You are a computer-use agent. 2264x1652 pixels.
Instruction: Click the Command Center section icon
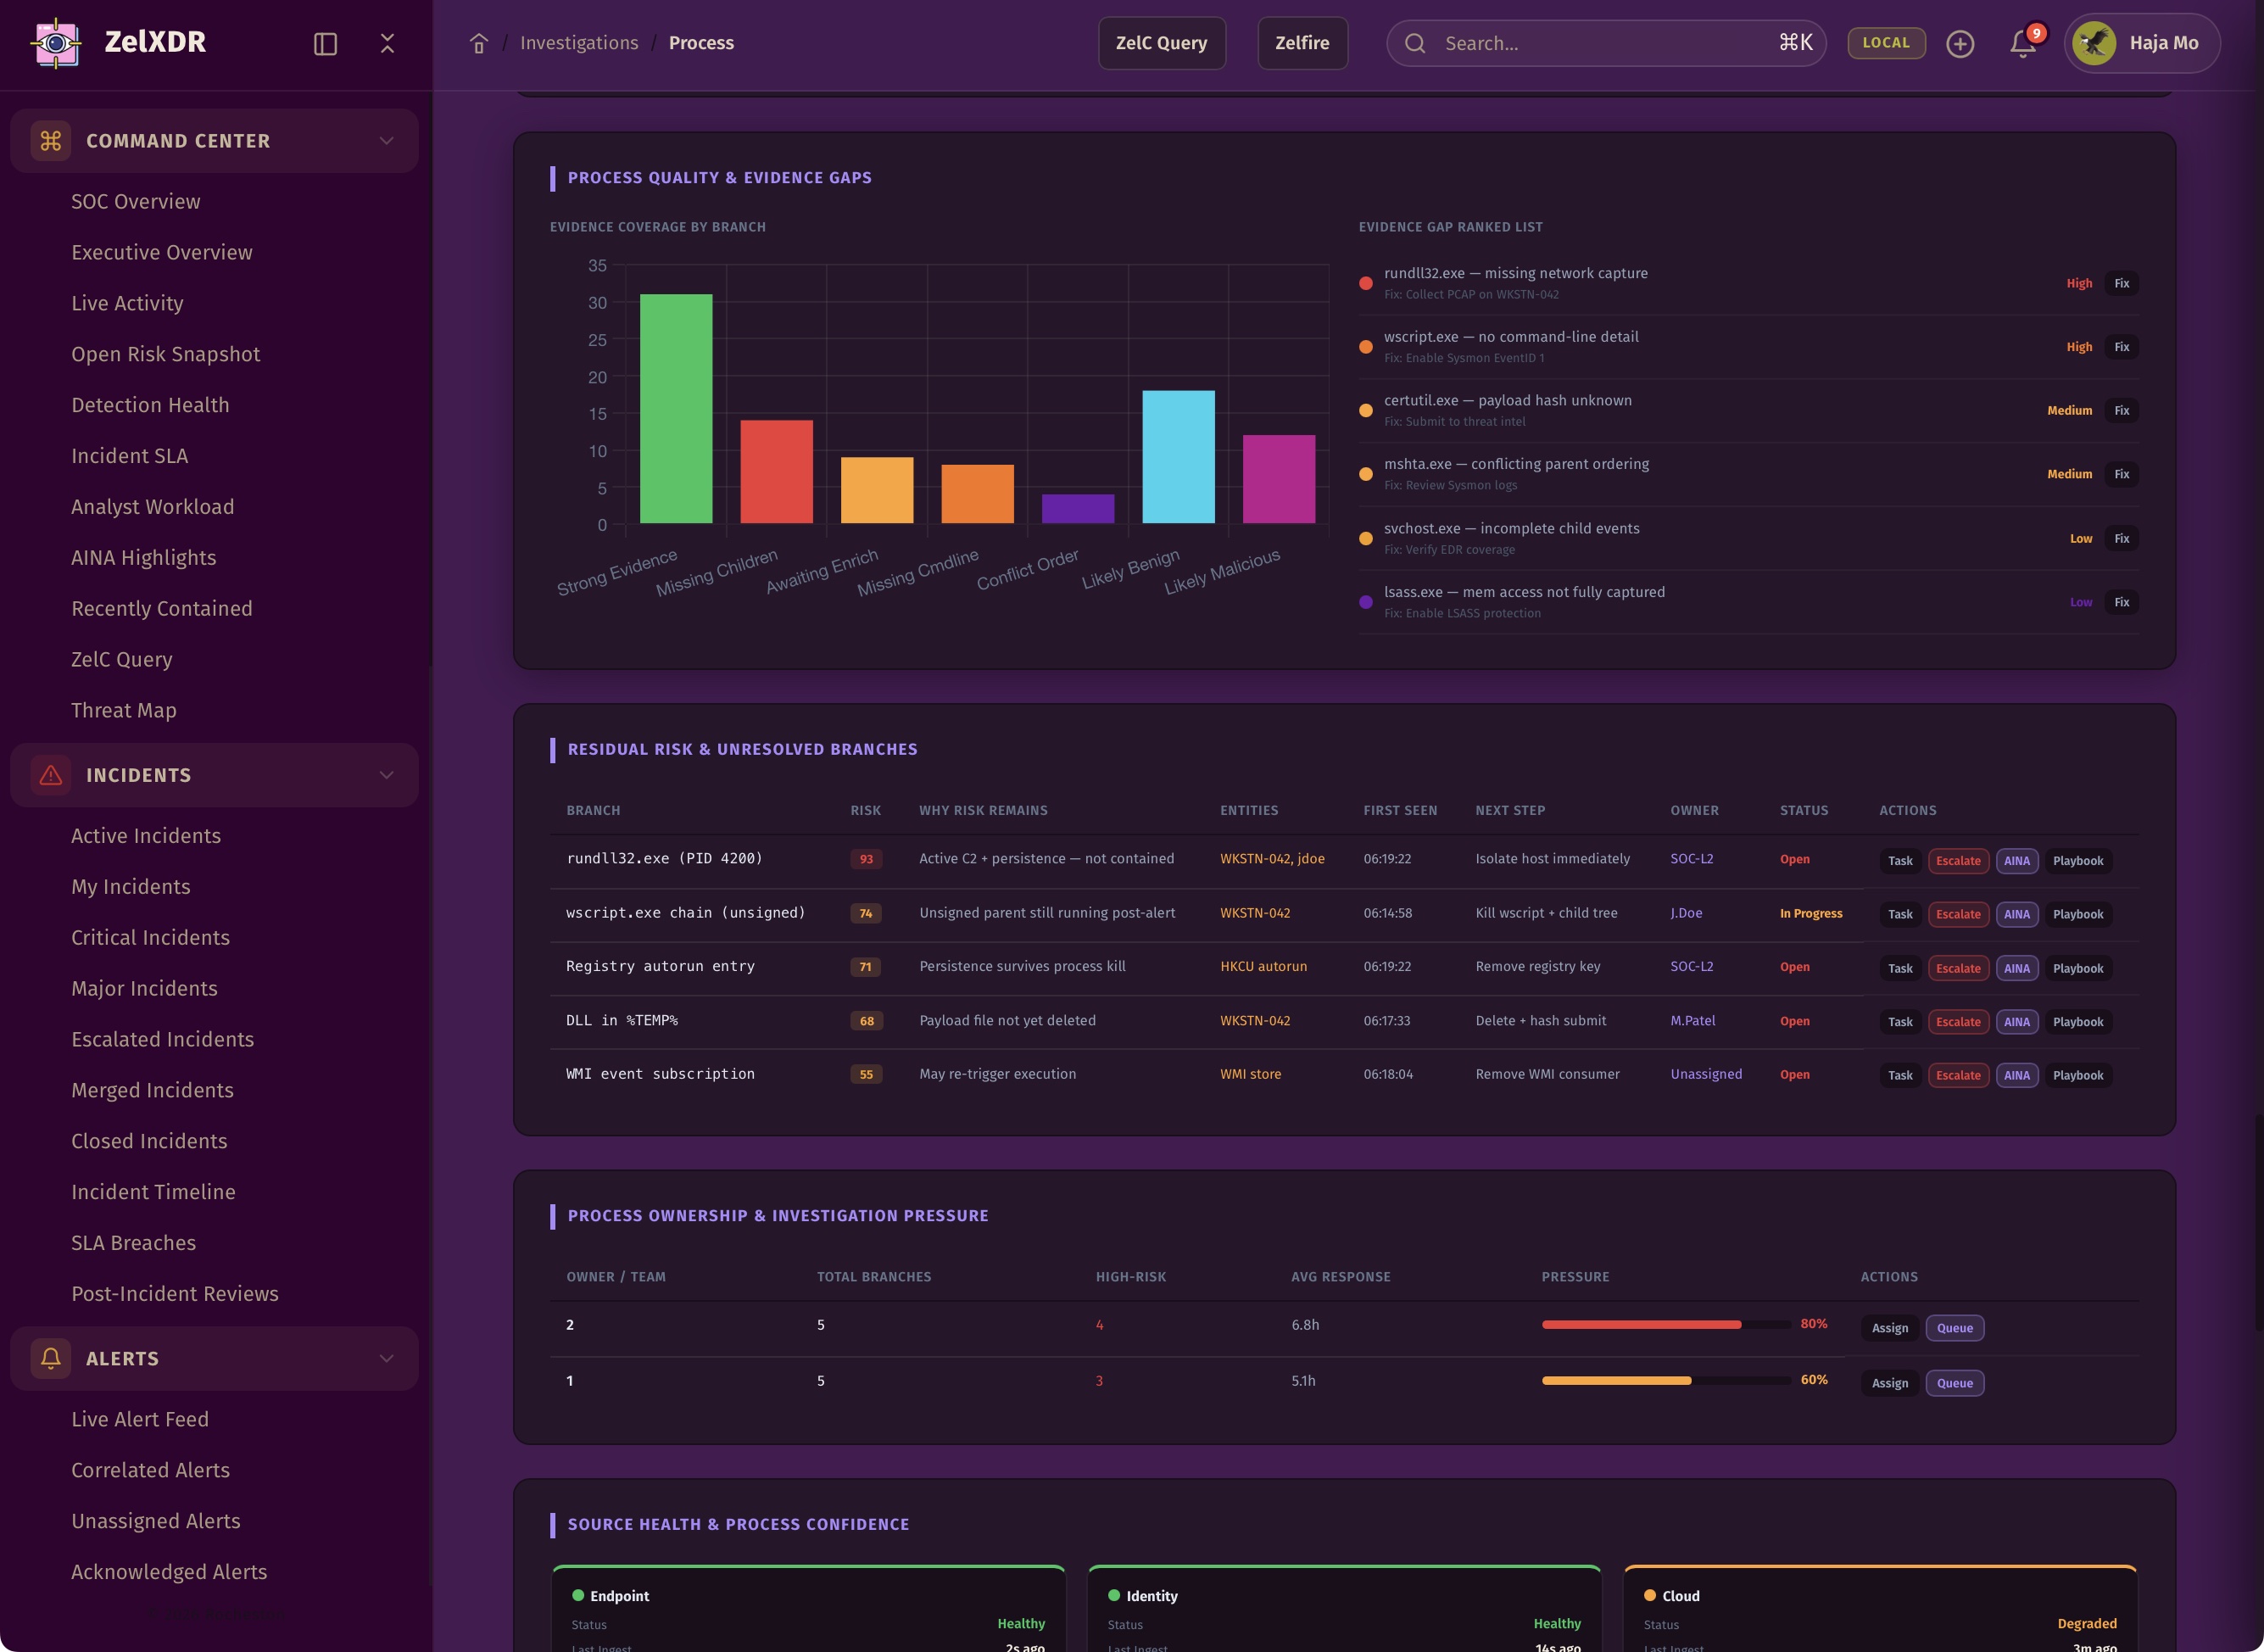pos(50,141)
